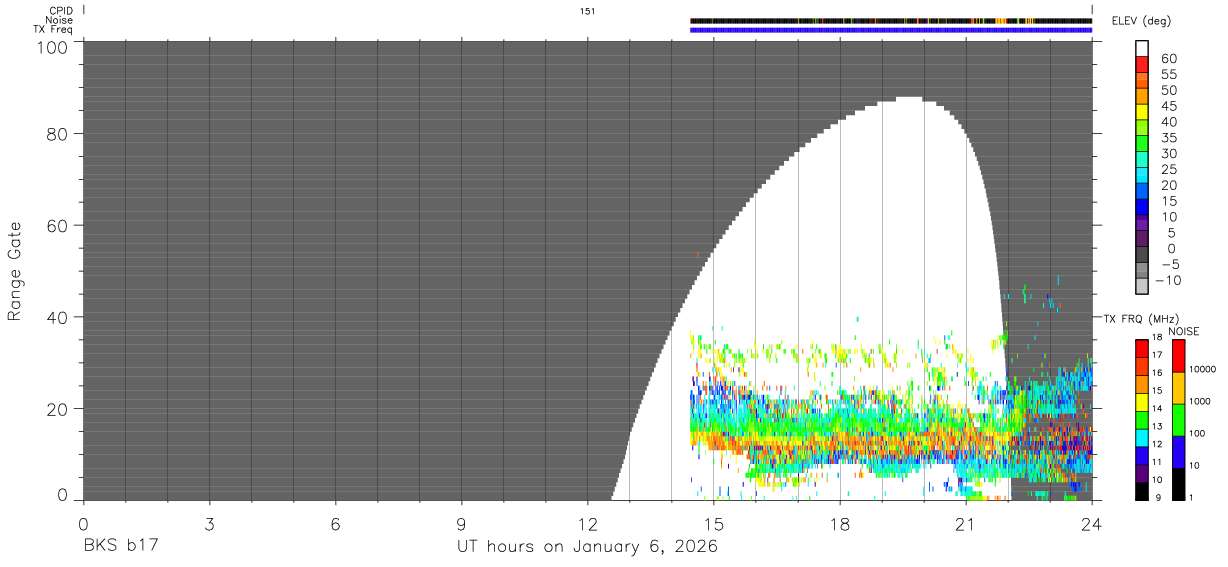Click the 9 tick label on UT hours axis
The height and width of the screenshot is (567, 1228).
point(461,524)
